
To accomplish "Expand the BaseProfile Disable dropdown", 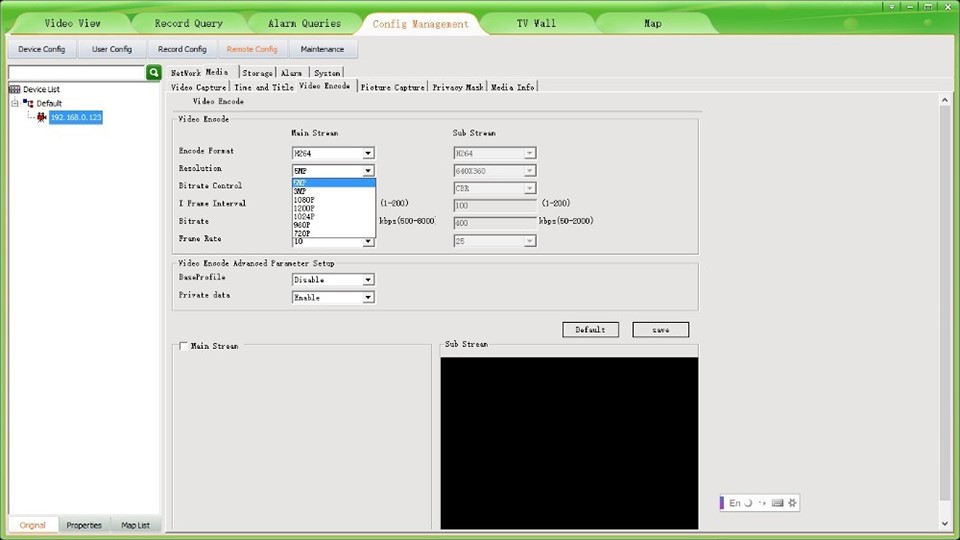I will pos(333,280).
